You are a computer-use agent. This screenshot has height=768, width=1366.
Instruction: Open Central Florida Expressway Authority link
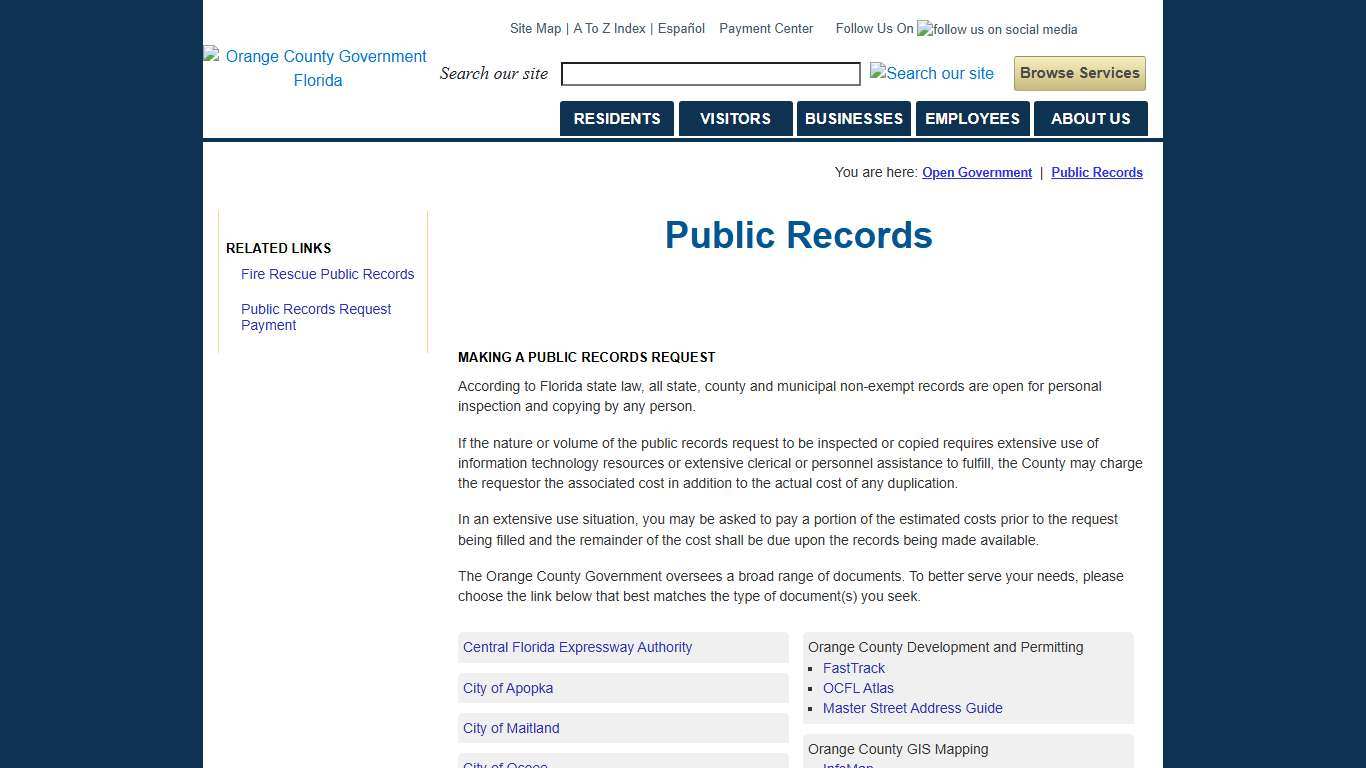click(x=577, y=647)
